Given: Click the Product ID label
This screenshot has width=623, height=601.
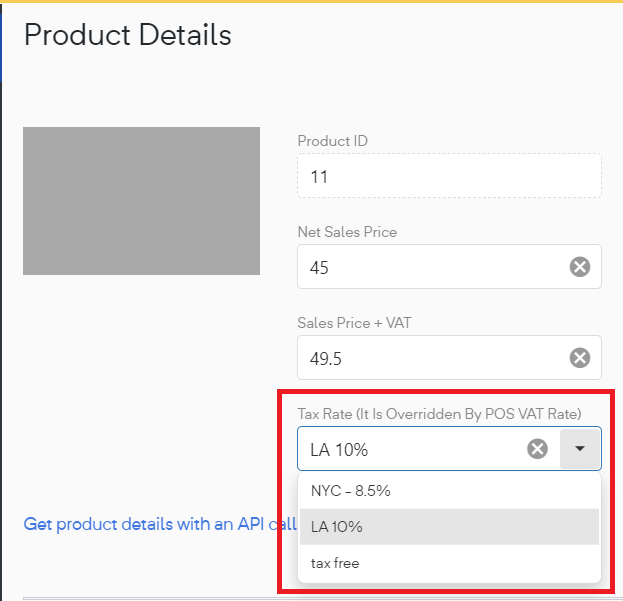Looking at the screenshot, I should pos(333,141).
